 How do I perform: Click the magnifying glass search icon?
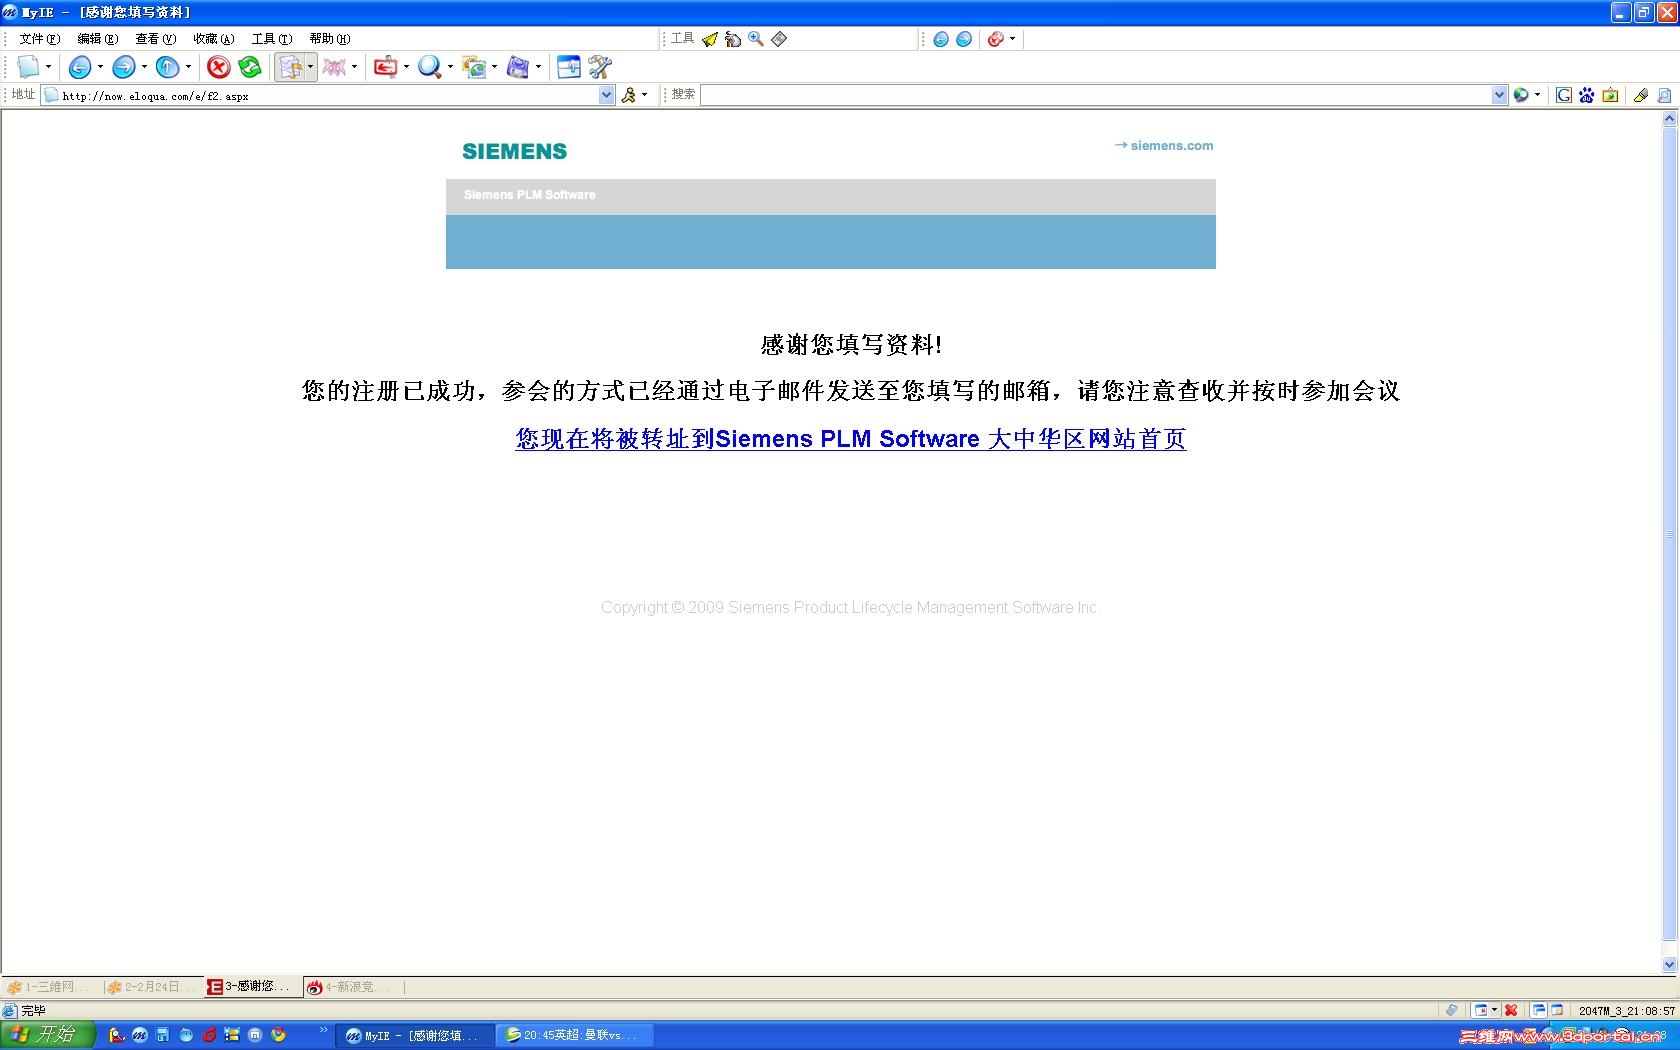tap(429, 67)
